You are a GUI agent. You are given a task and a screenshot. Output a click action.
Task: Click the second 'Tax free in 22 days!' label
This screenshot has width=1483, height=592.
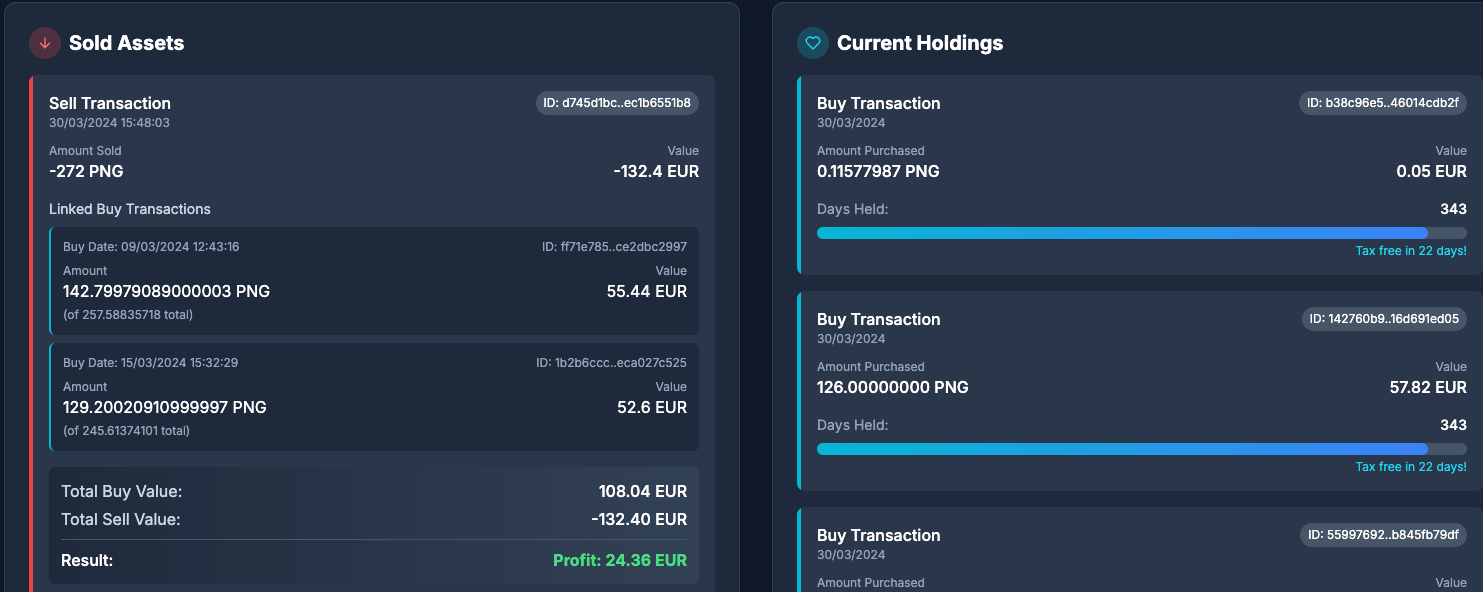point(1411,467)
